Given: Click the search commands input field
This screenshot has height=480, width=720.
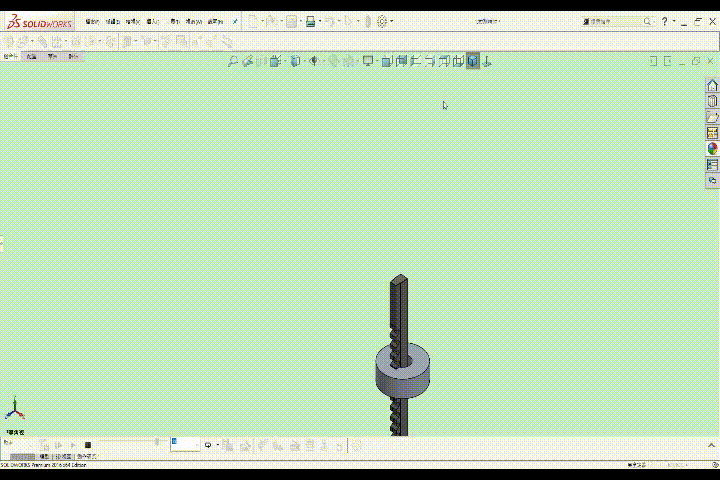Looking at the screenshot, I should point(614,21).
